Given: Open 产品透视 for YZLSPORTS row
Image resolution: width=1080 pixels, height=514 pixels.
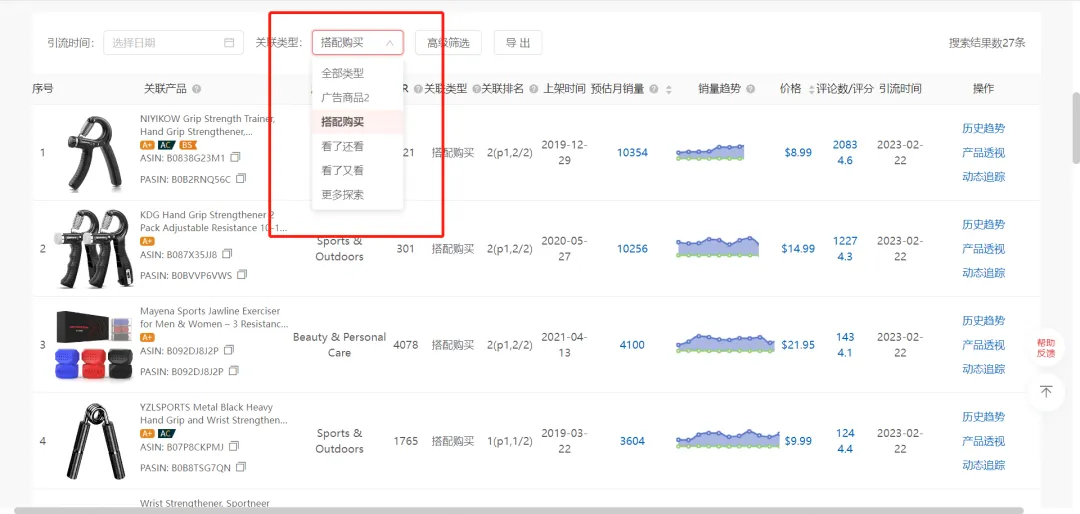Looking at the screenshot, I should click(984, 441).
